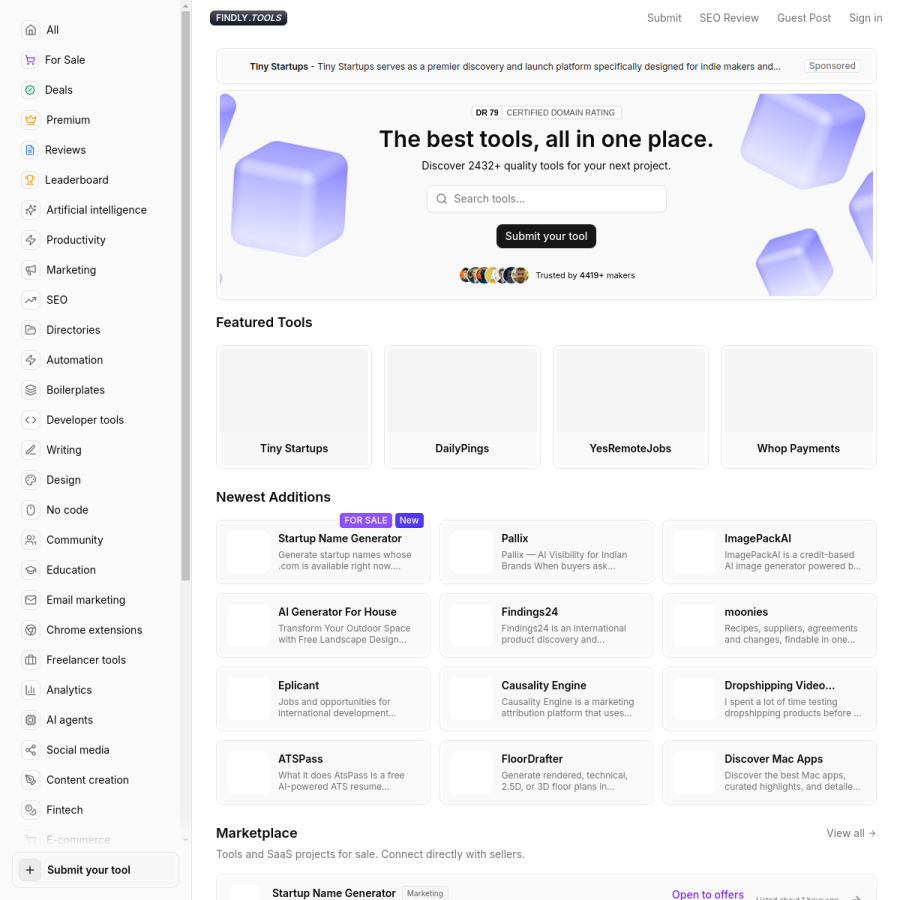900x900 pixels.
Task: Open the moonies tool card
Action: [x=769, y=625]
